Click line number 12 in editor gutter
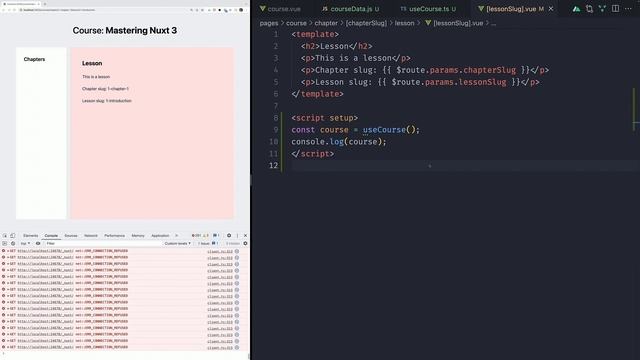 click(x=273, y=165)
